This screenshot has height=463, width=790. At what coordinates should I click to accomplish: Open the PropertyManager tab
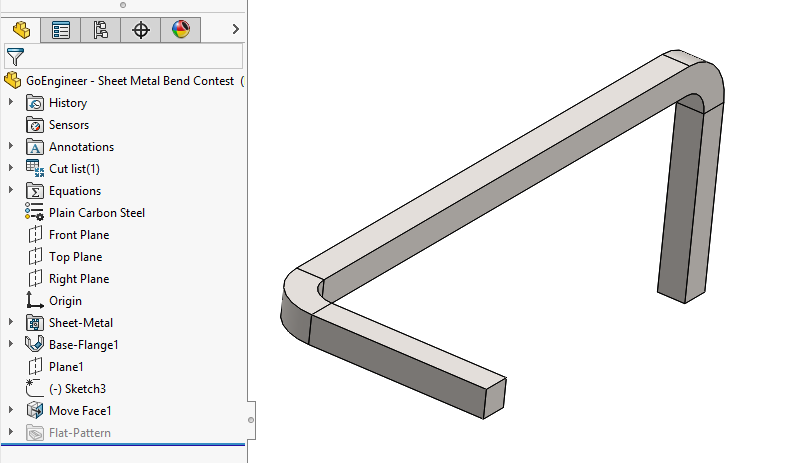[60, 30]
